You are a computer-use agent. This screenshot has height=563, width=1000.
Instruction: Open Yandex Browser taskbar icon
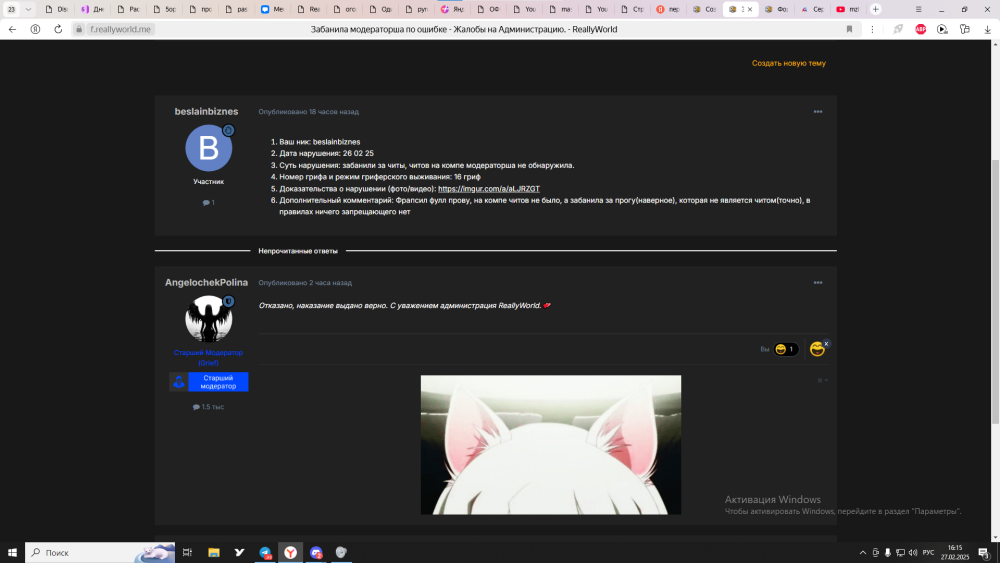pos(290,552)
